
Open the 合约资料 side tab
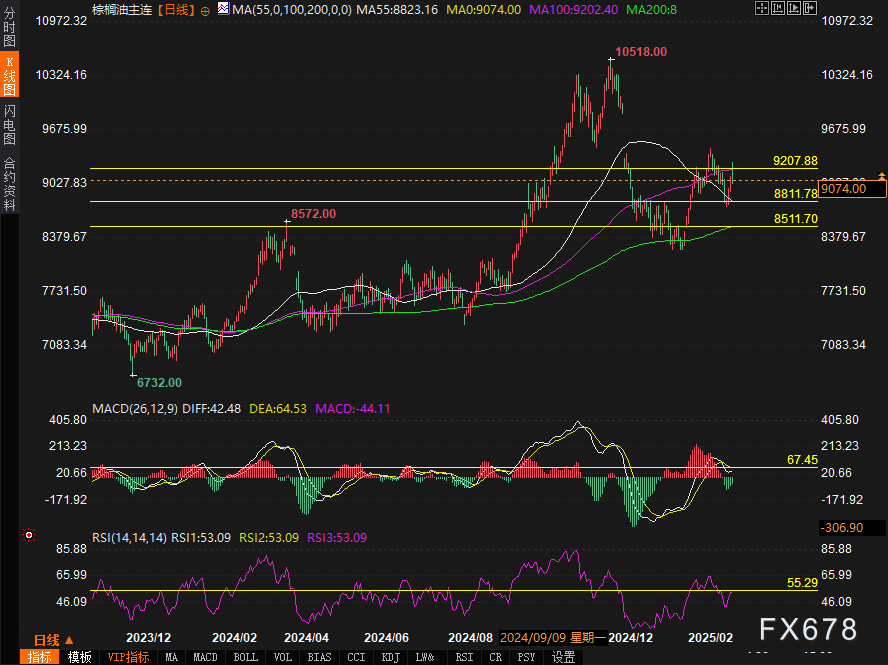tap(10, 184)
